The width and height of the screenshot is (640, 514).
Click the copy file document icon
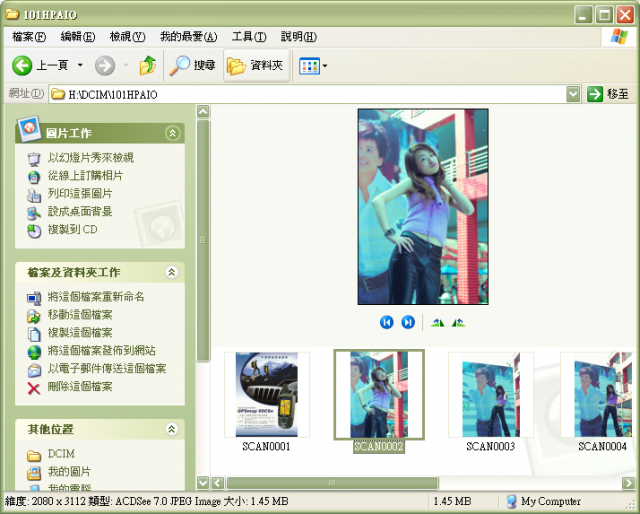point(34,334)
